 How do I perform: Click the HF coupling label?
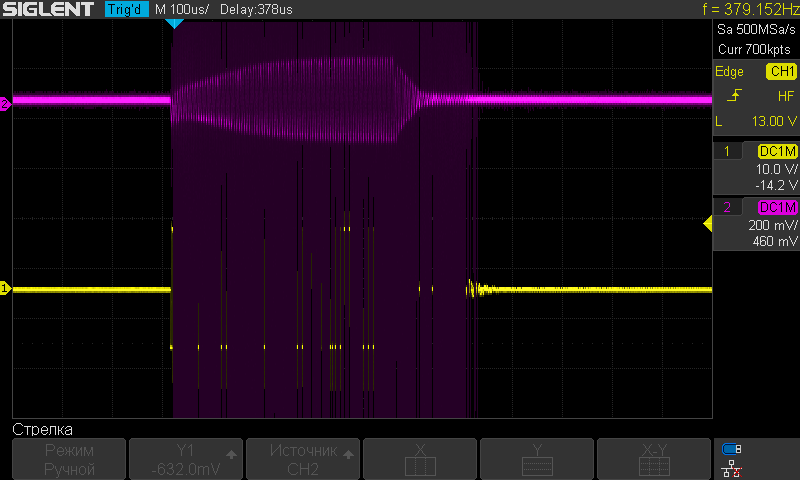pos(786,96)
